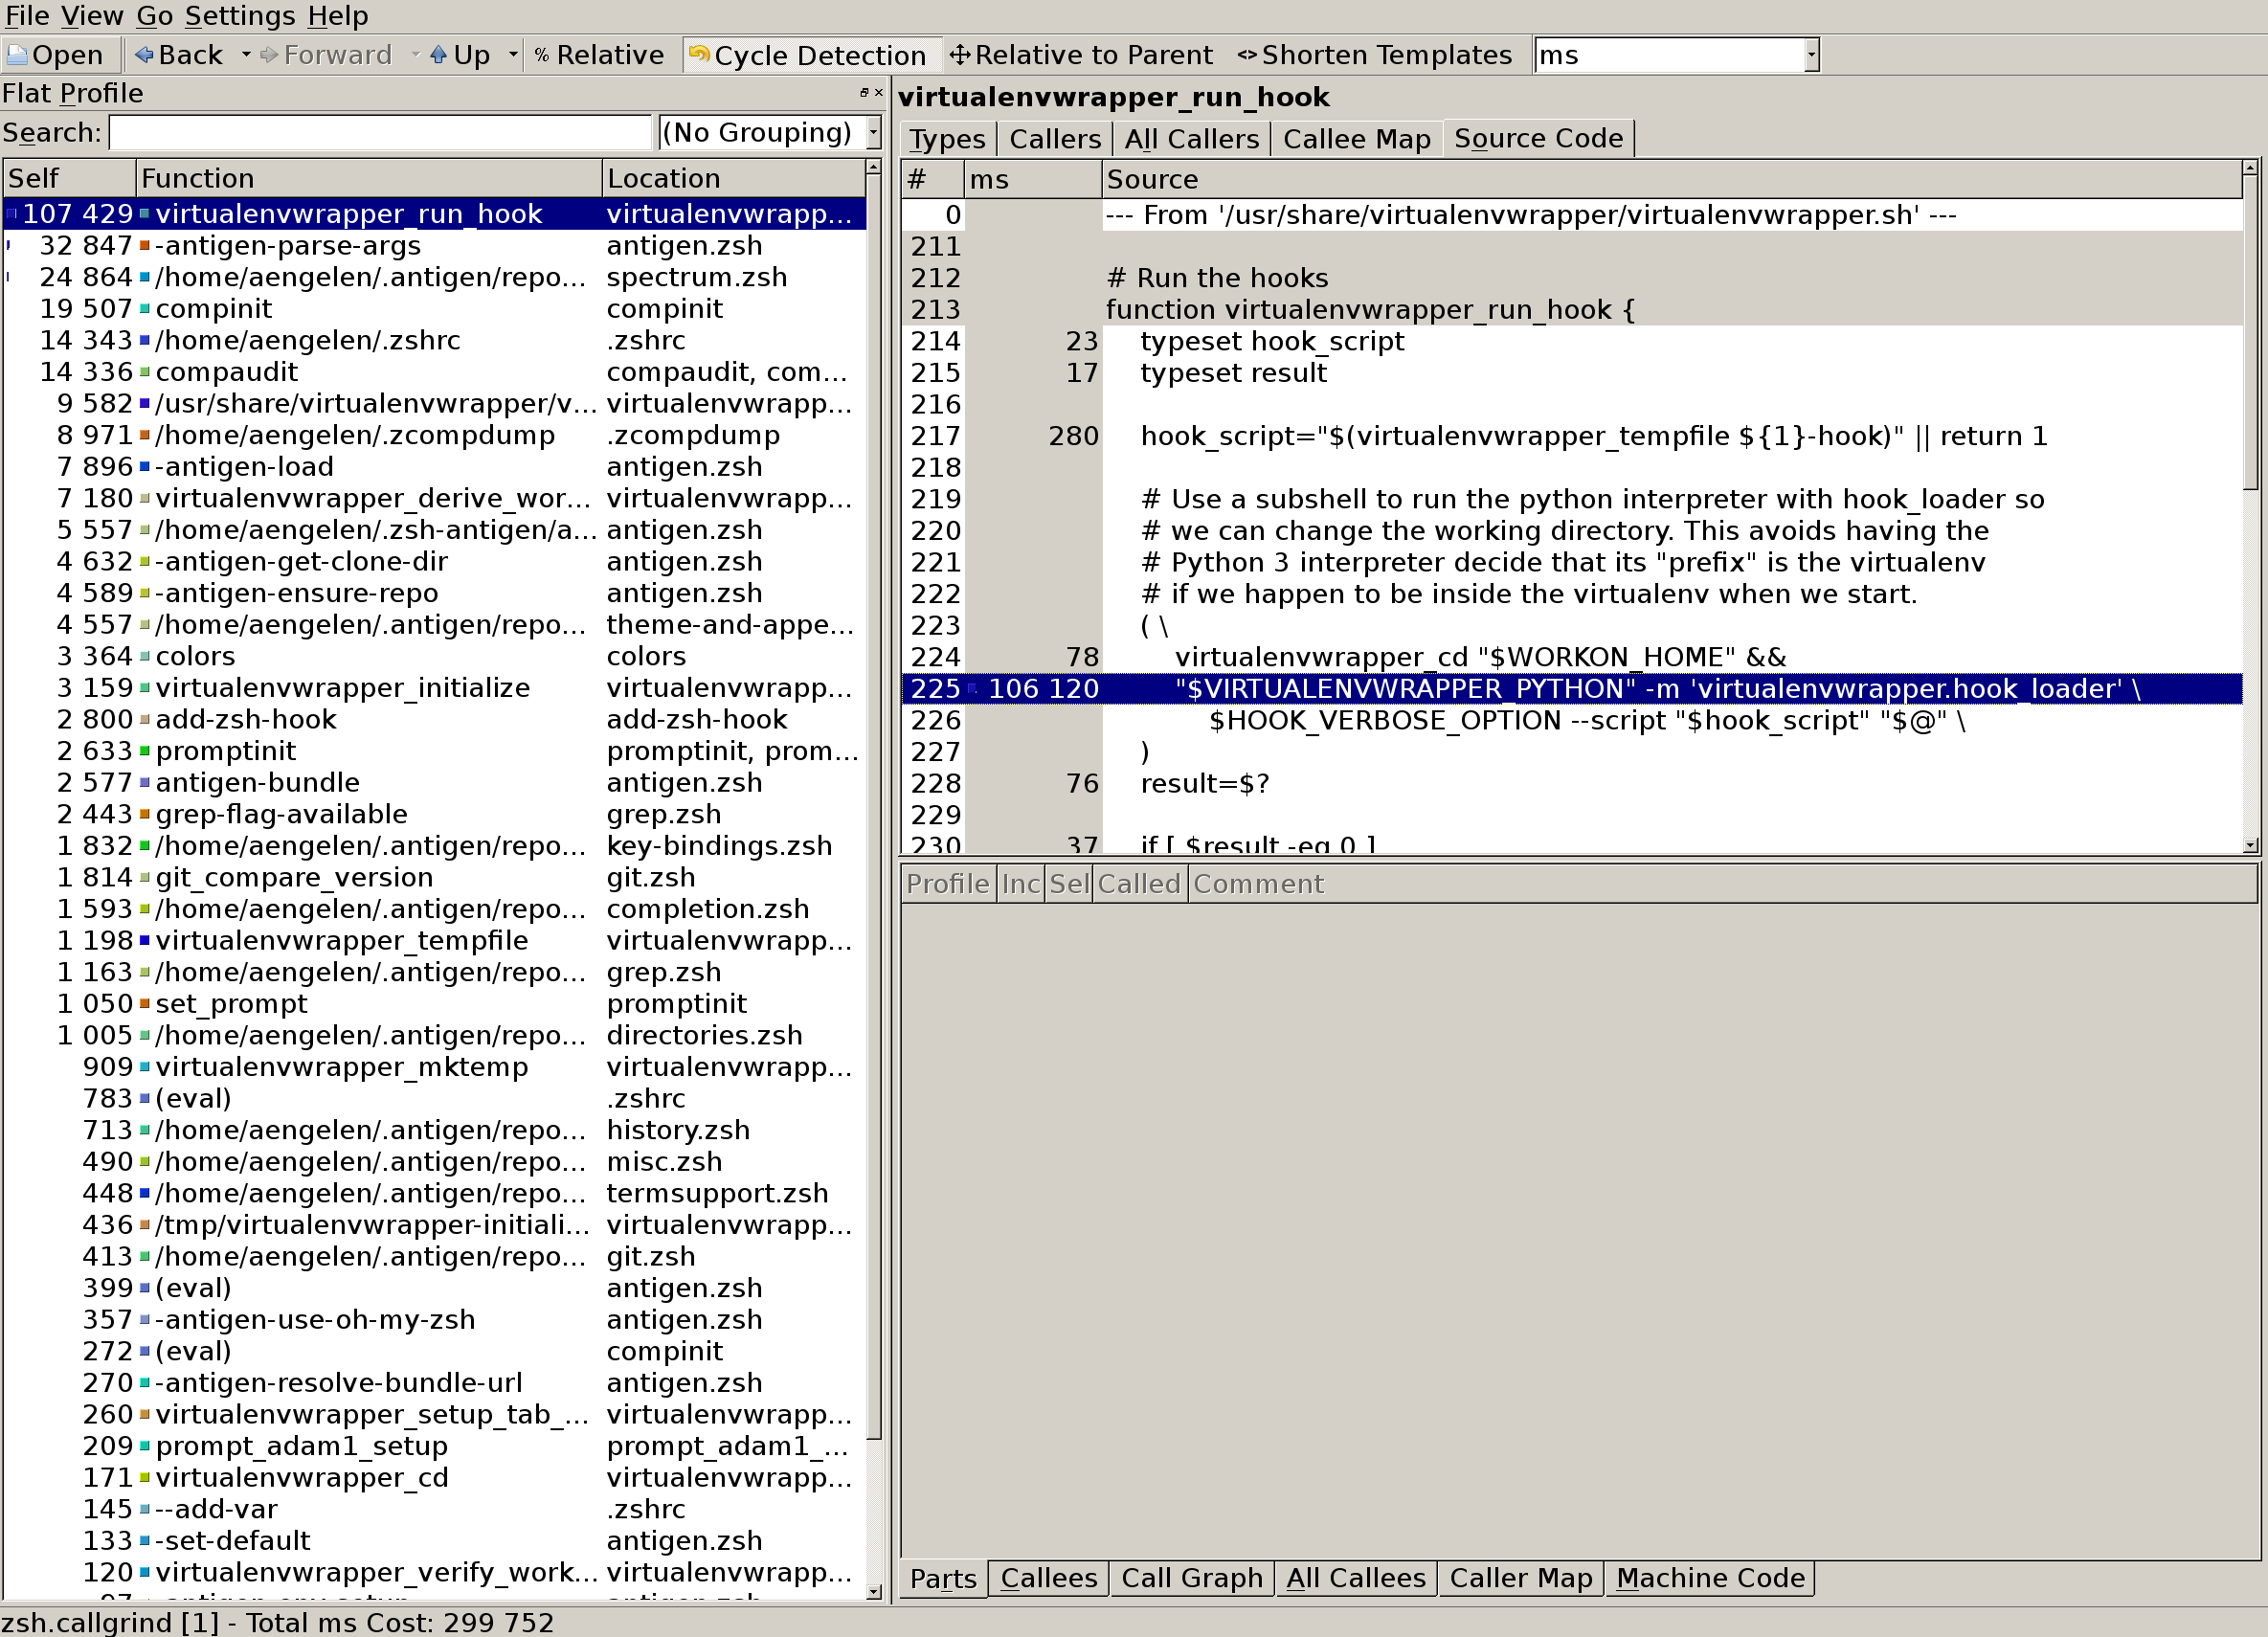Screen dimensions: 2268x1637
Task: Open the File menu
Action: (27, 16)
